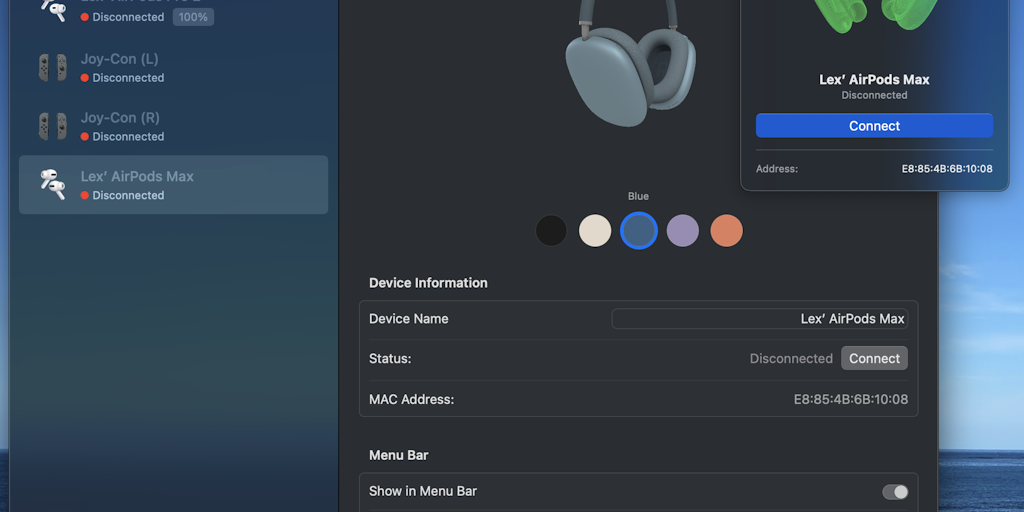1024x512 pixels.
Task: Select Joy-Con (R) in the device list
Action: coord(173,126)
